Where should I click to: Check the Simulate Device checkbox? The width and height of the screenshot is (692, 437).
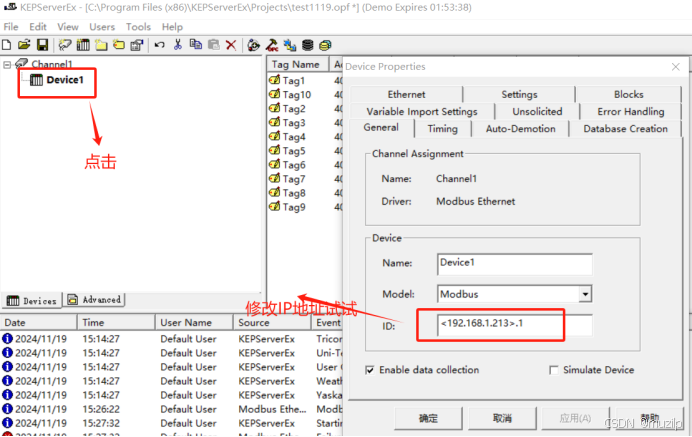(553, 370)
